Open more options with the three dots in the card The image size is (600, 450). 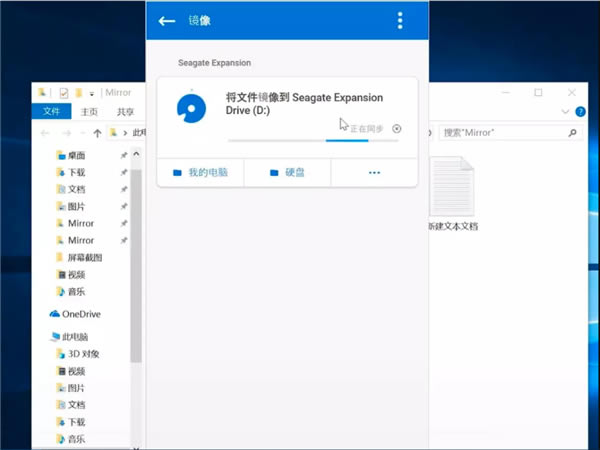click(374, 173)
